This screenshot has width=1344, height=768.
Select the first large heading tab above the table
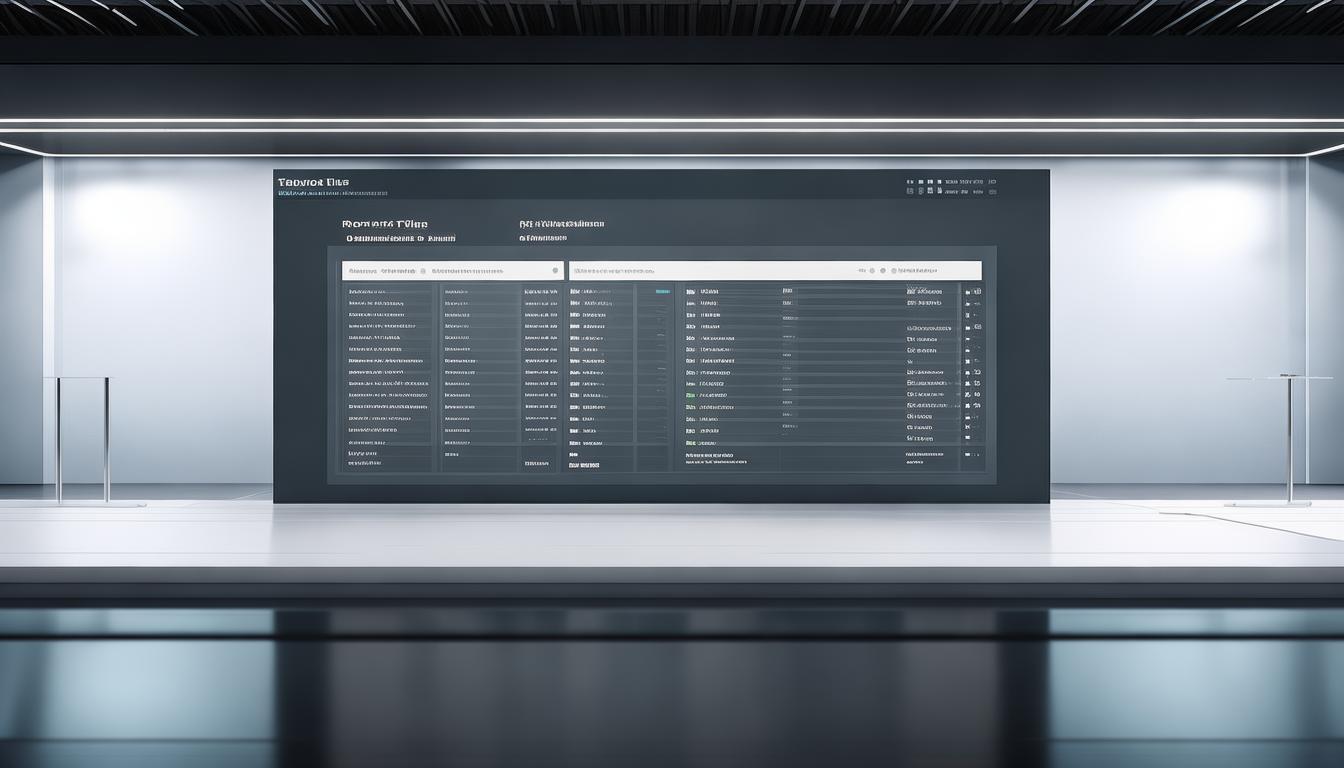(385, 225)
